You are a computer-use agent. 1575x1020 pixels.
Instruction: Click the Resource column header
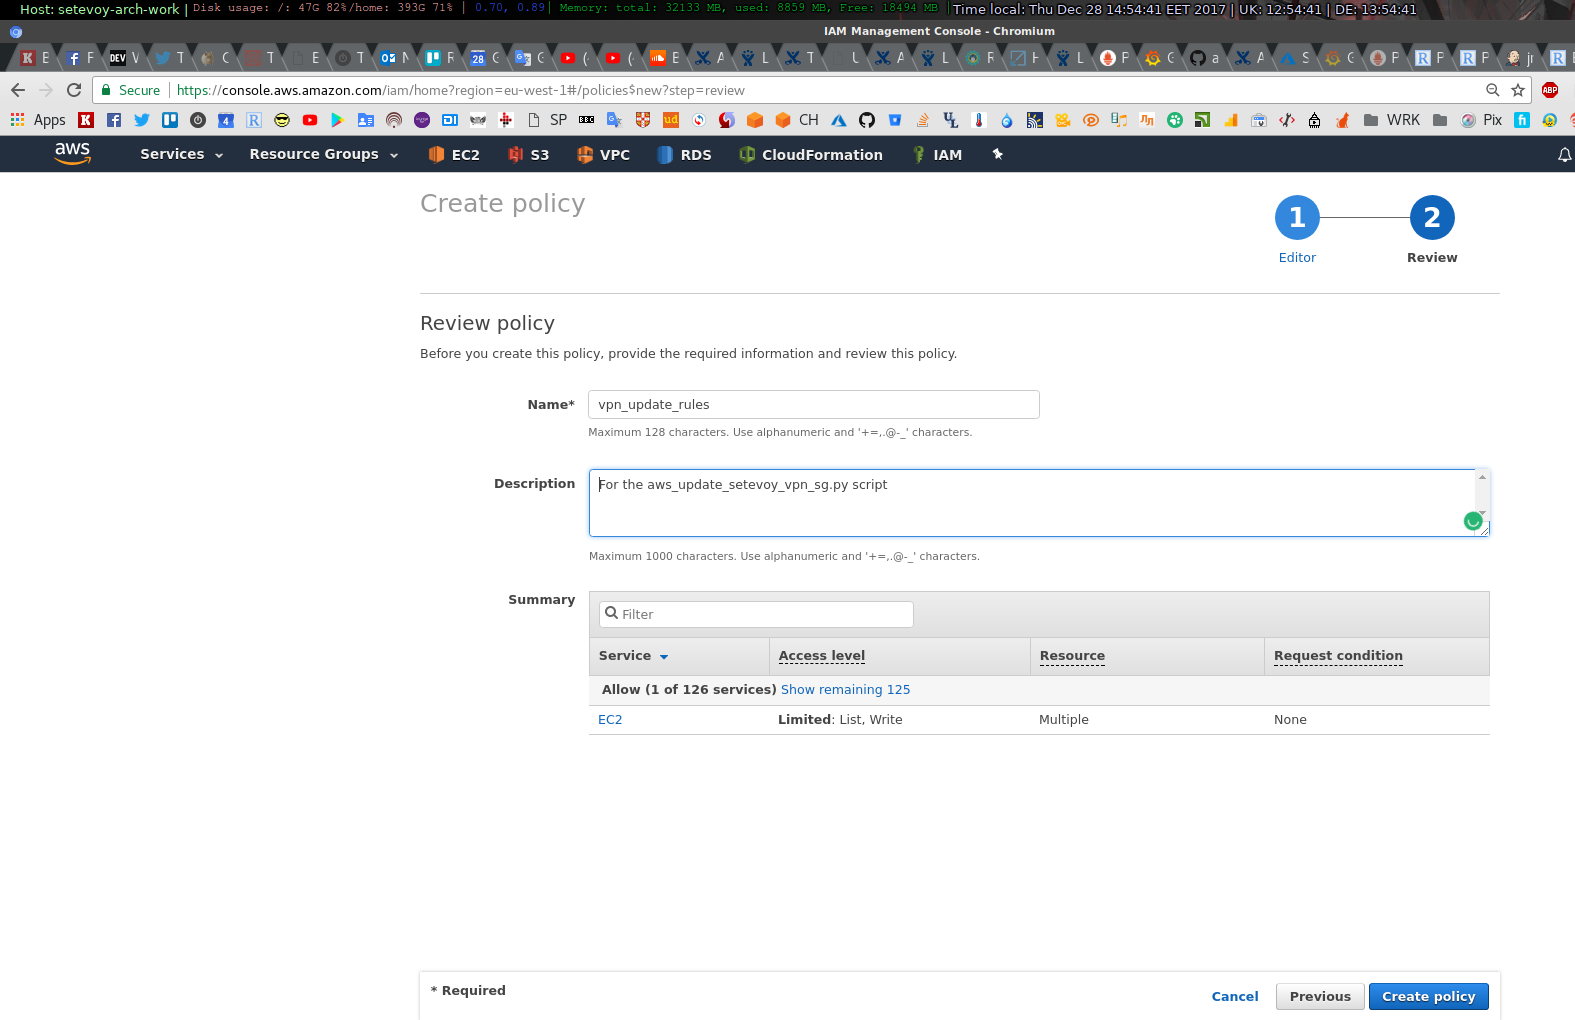1072,656
